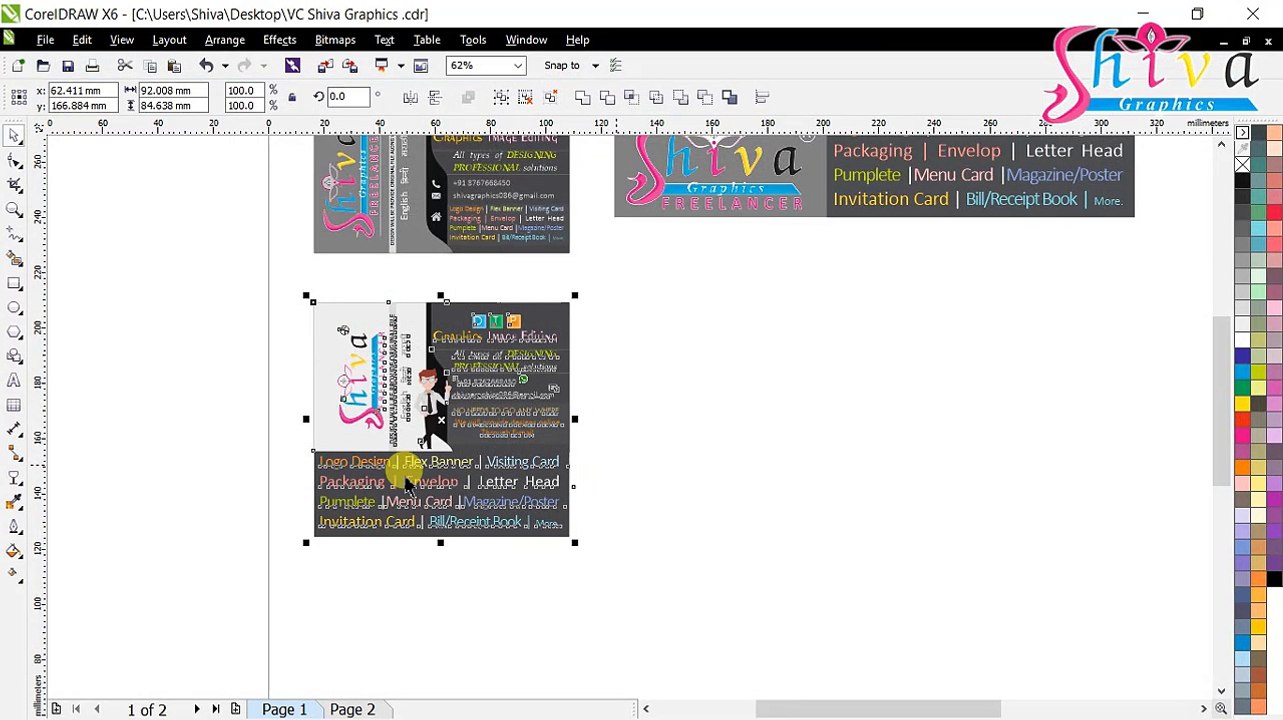Switch to the Page 2 tab
1283x720 pixels.
[352, 710]
